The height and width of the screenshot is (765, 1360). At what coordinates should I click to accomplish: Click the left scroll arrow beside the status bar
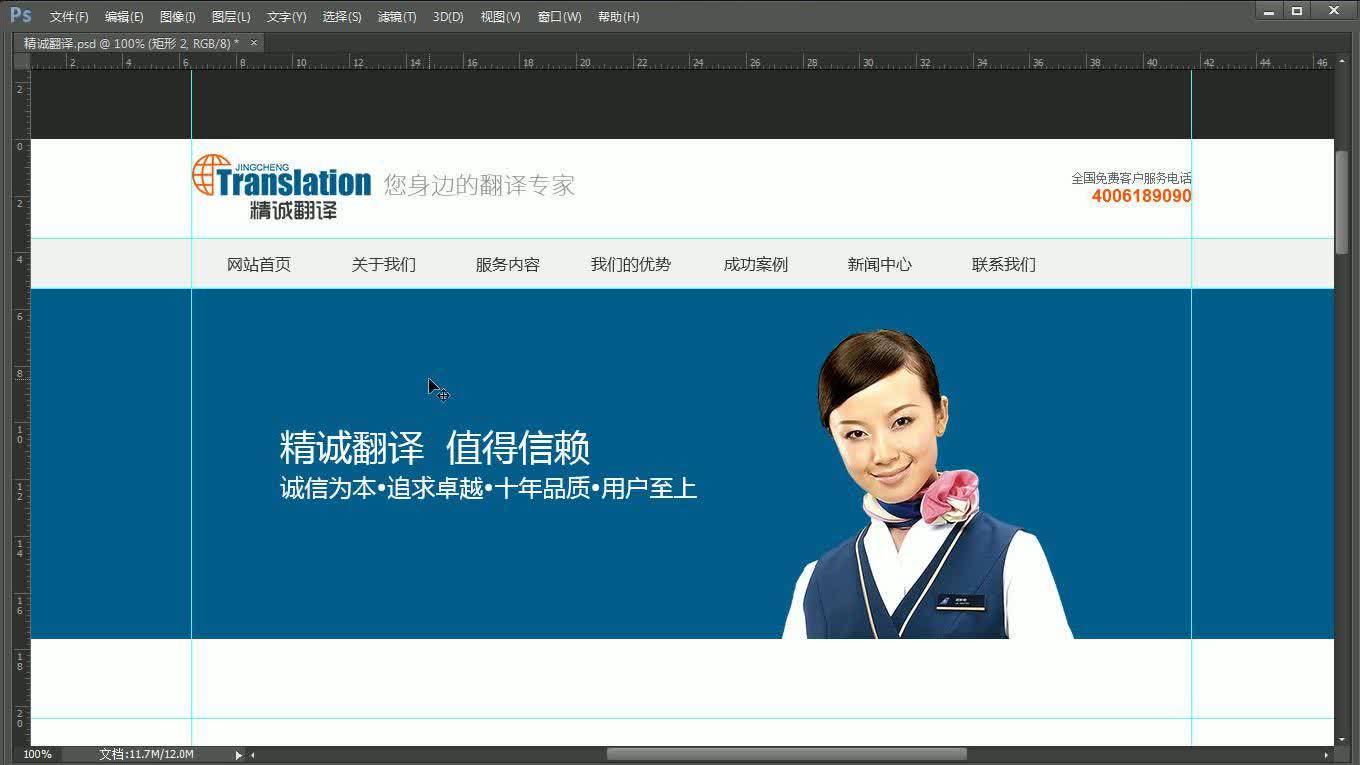(x=251, y=754)
